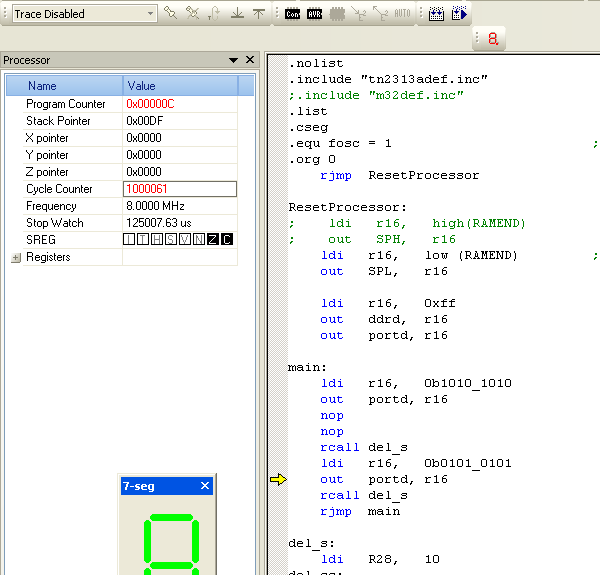This screenshot has height=575, width=600.
Task: Select the Program Counter row
Action: pos(66,104)
